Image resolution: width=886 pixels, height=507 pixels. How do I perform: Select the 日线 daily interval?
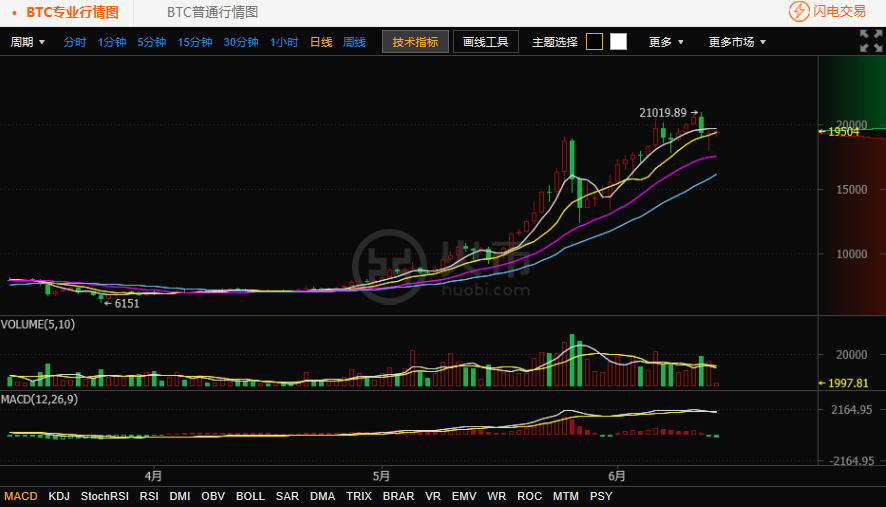point(321,42)
